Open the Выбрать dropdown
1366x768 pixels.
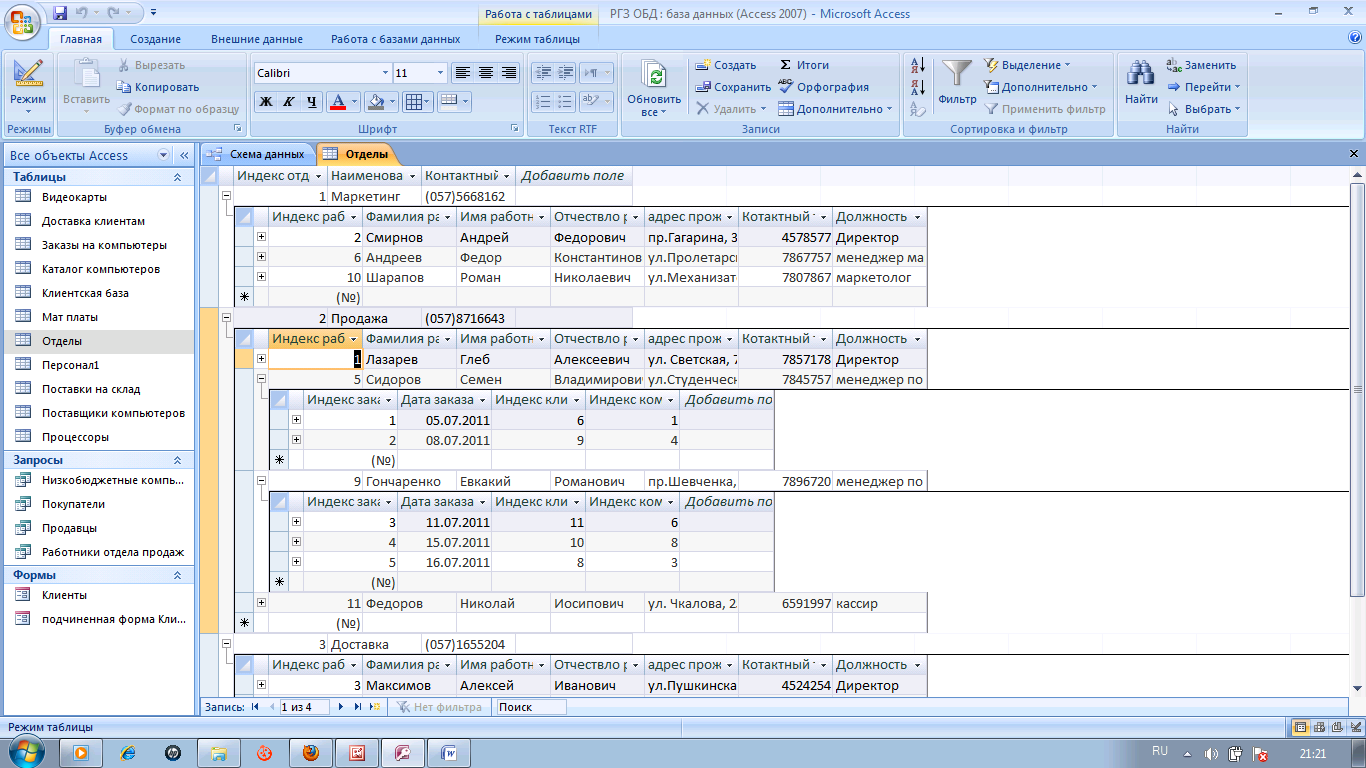pos(1204,109)
